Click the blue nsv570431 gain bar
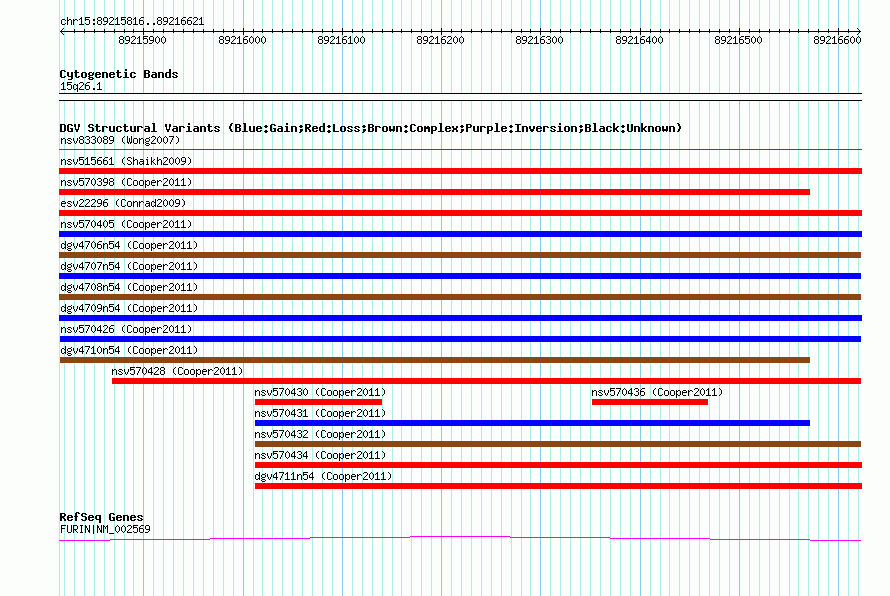This screenshot has height=596, width=890. pyautogui.click(x=532, y=423)
